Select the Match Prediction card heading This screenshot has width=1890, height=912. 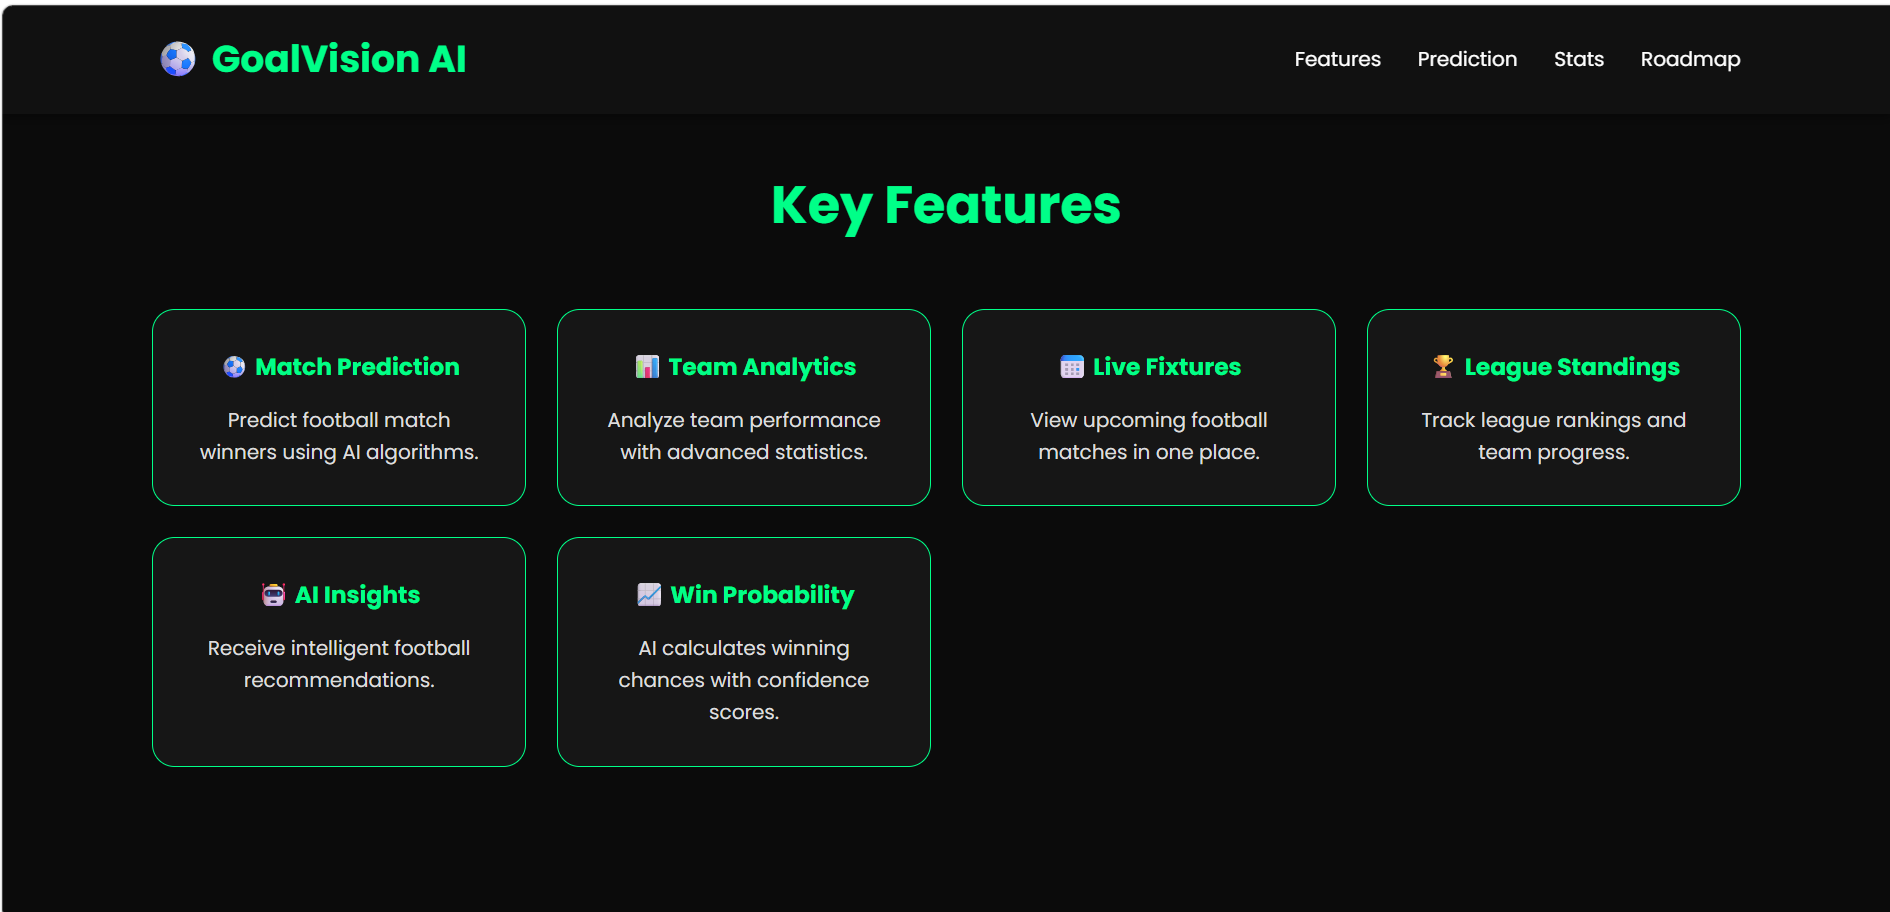(x=357, y=367)
